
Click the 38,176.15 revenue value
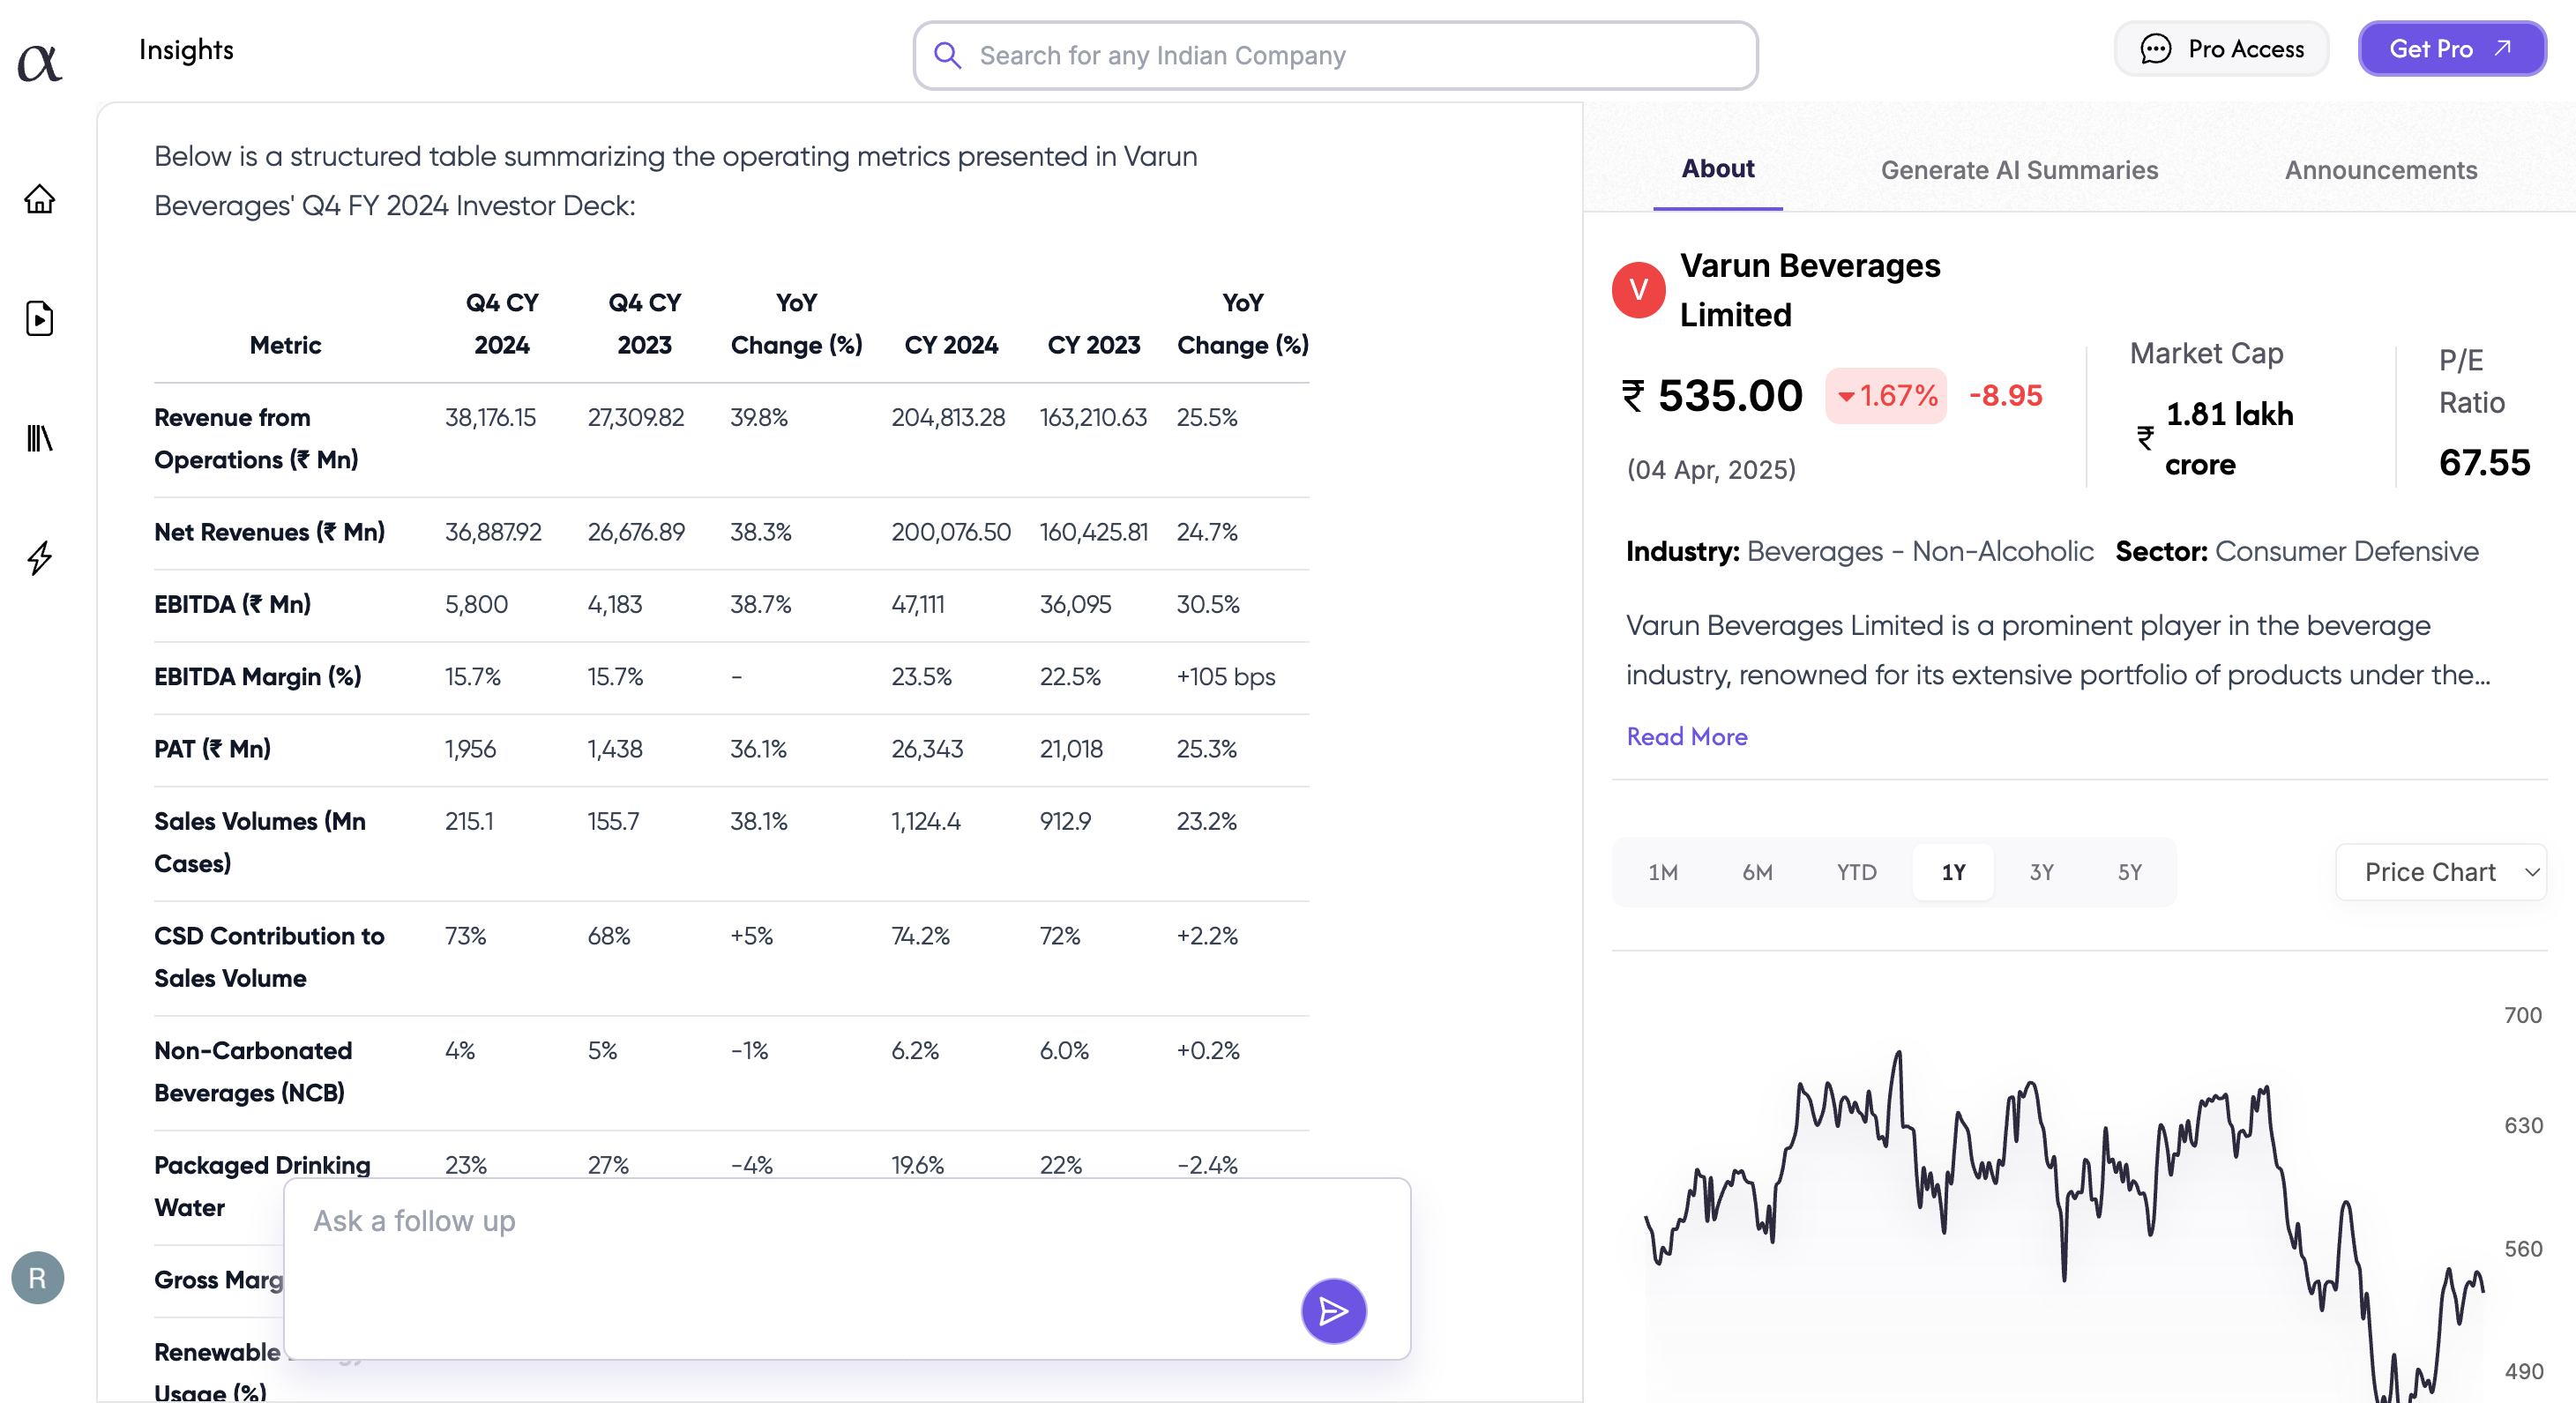490,416
